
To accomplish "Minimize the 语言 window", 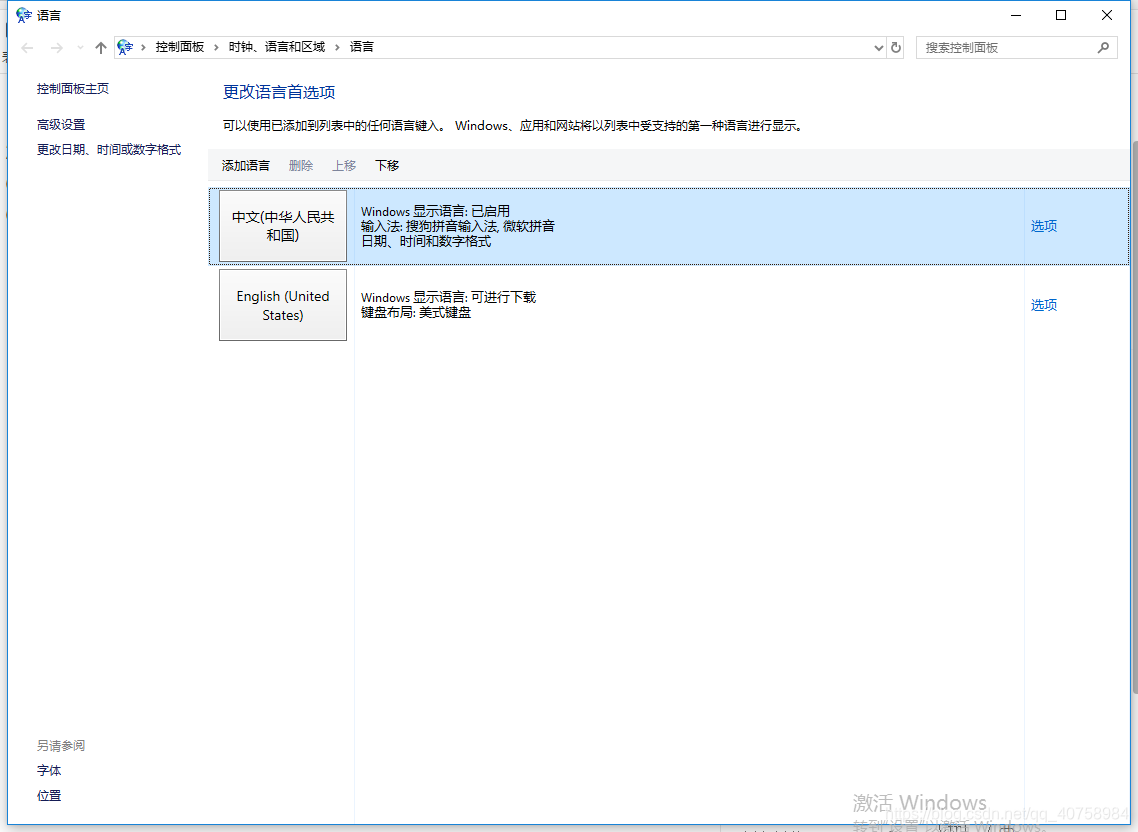I will (1016, 15).
